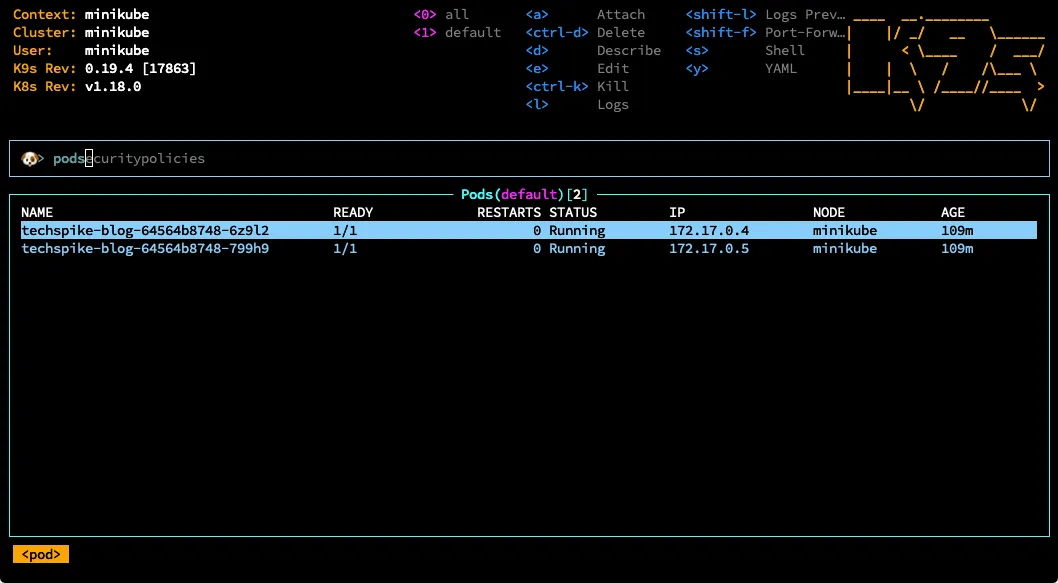Click the <y> YAML shortcut

tap(741, 69)
